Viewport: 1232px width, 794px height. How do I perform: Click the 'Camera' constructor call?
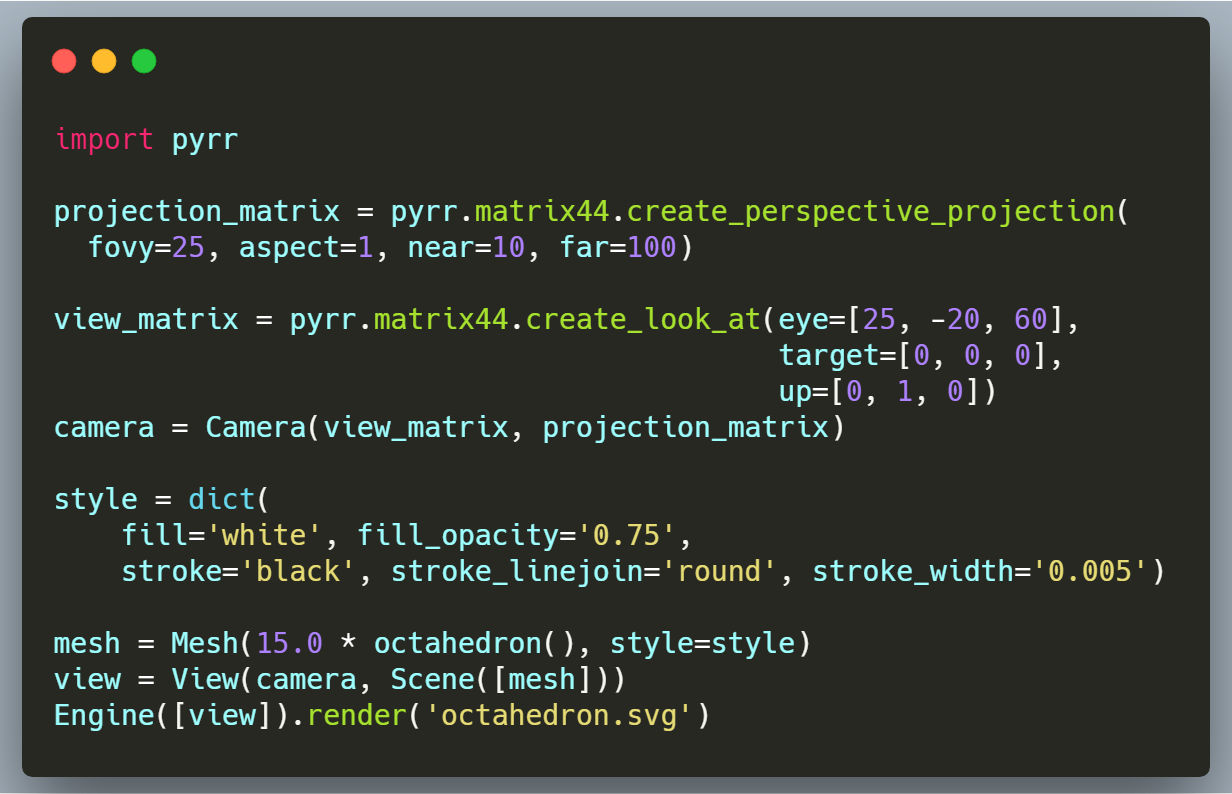click(x=256, y=427)
